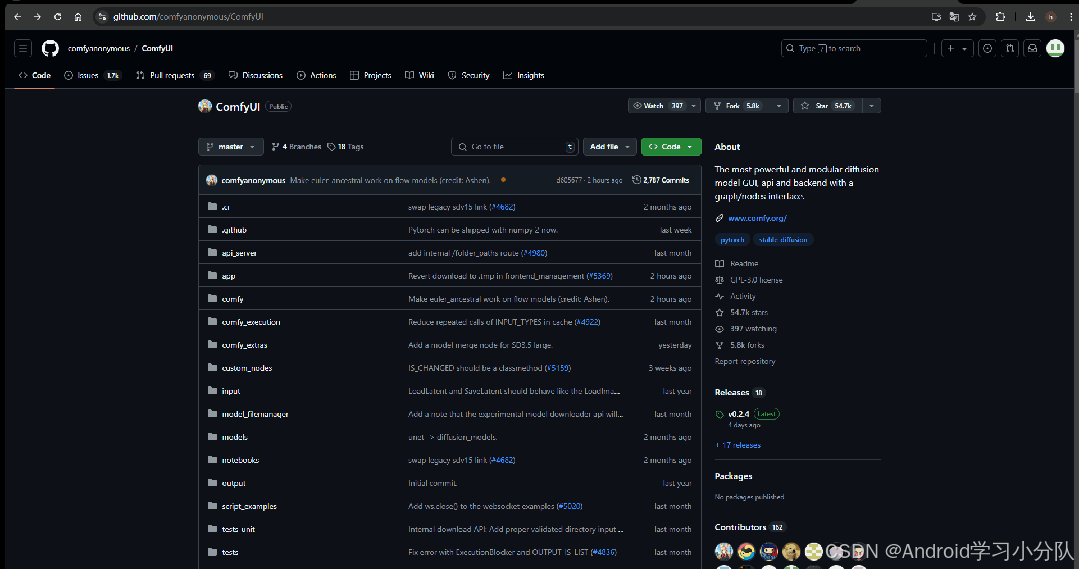1079x569 pixels.
Task: Expand the Star lists dropdown arrow
Action: (871, 106)
